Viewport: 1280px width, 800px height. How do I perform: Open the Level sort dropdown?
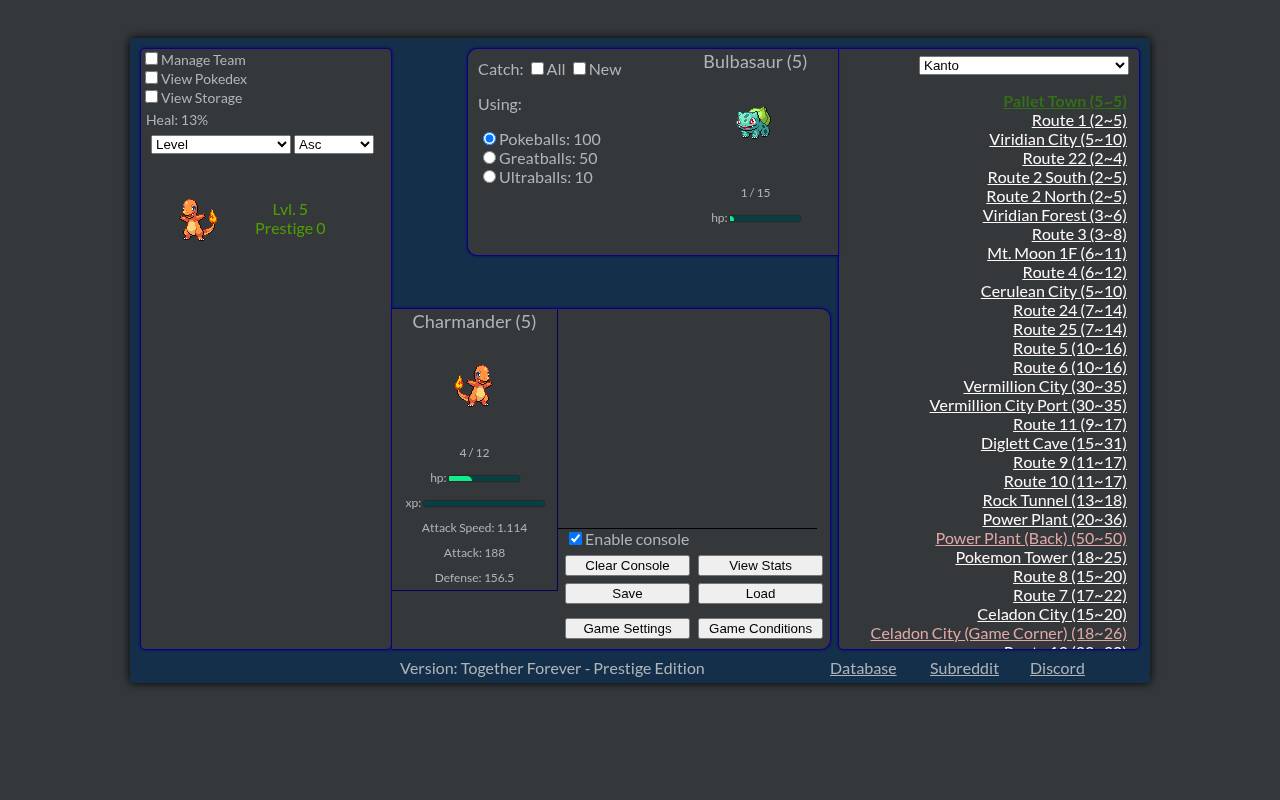tap(221, 144)
